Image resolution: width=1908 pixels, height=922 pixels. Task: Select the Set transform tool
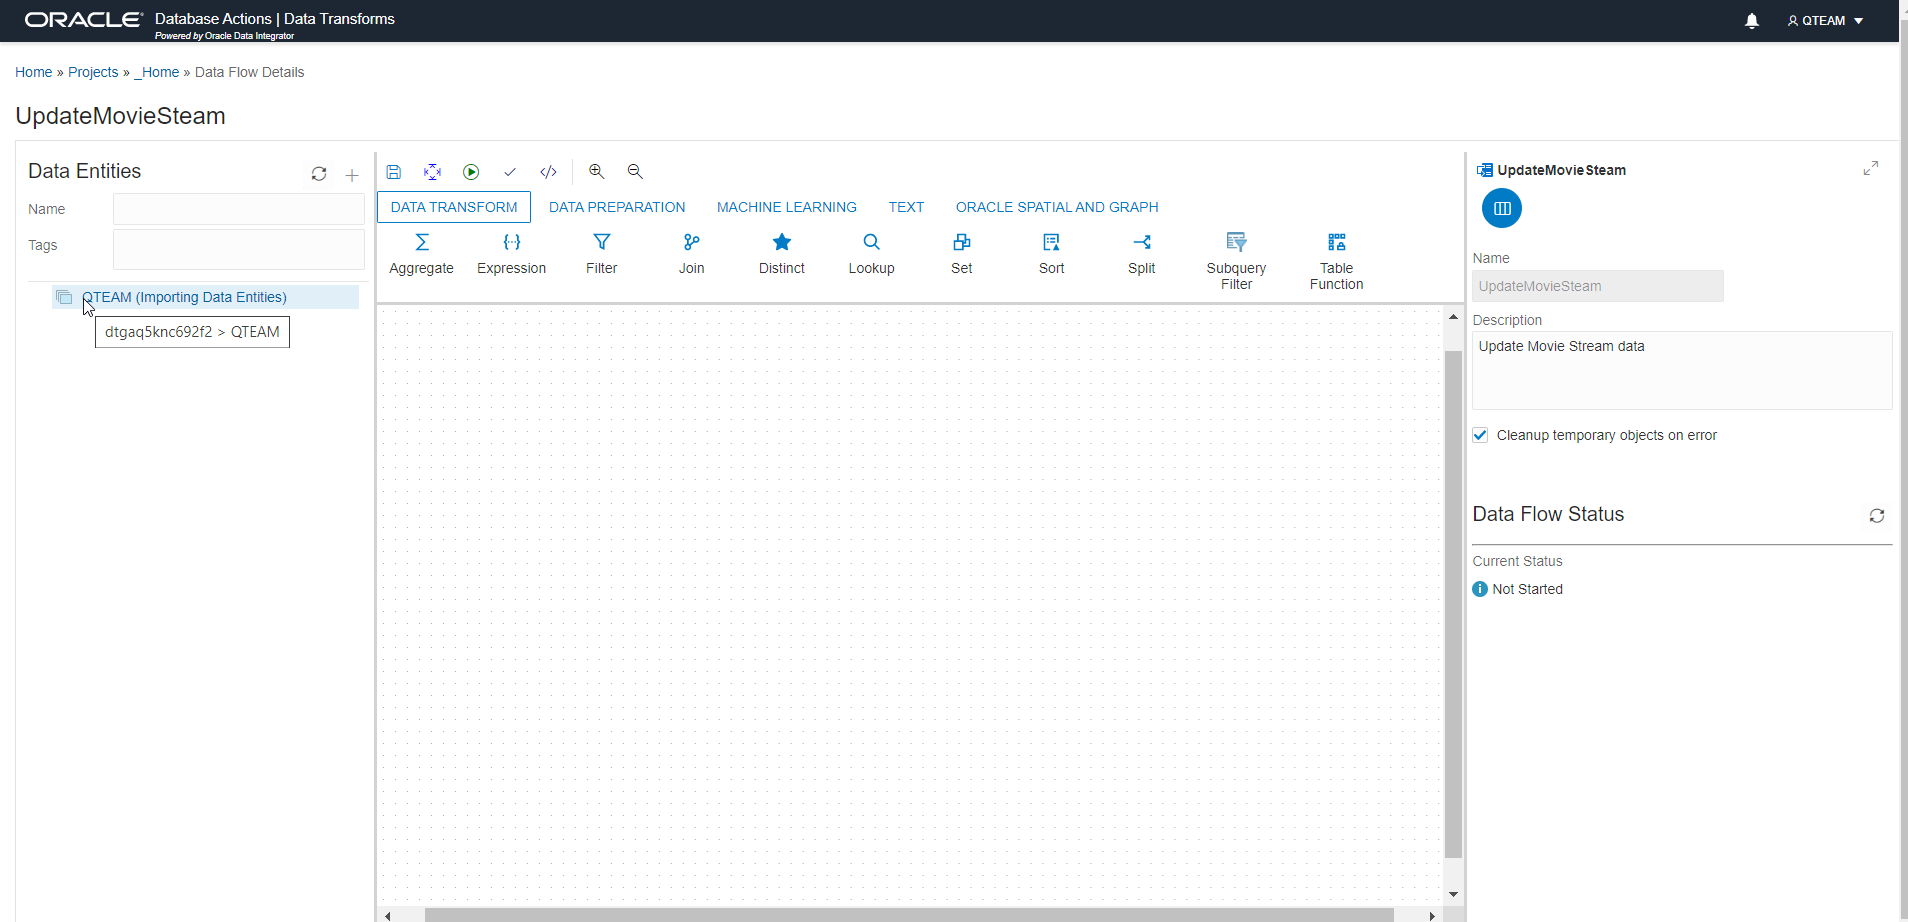pos(962,254)
